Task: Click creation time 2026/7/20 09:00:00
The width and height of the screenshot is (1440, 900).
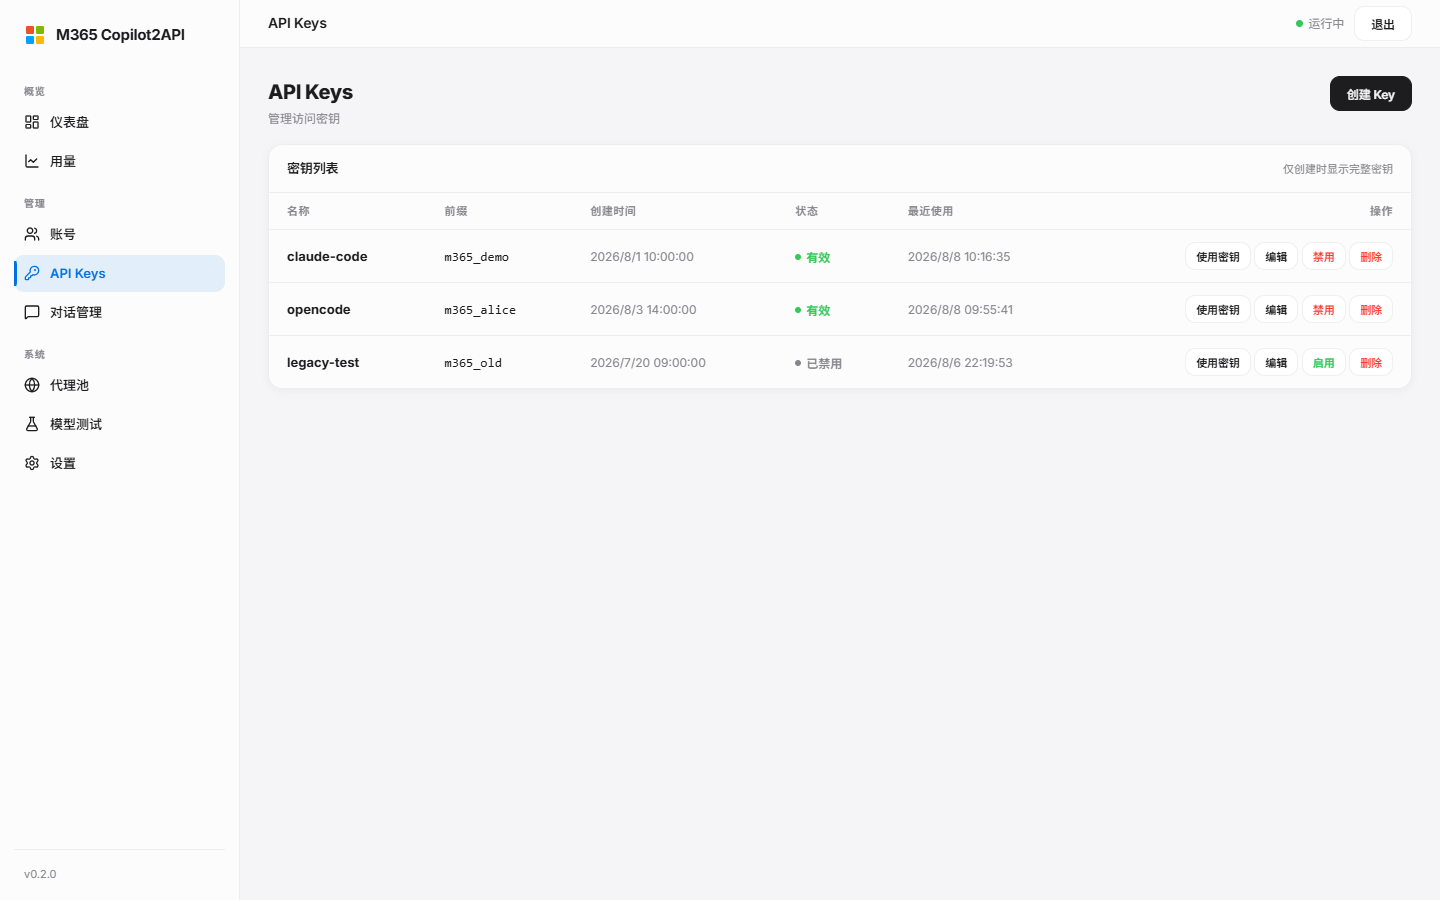Action: (648, 363)
